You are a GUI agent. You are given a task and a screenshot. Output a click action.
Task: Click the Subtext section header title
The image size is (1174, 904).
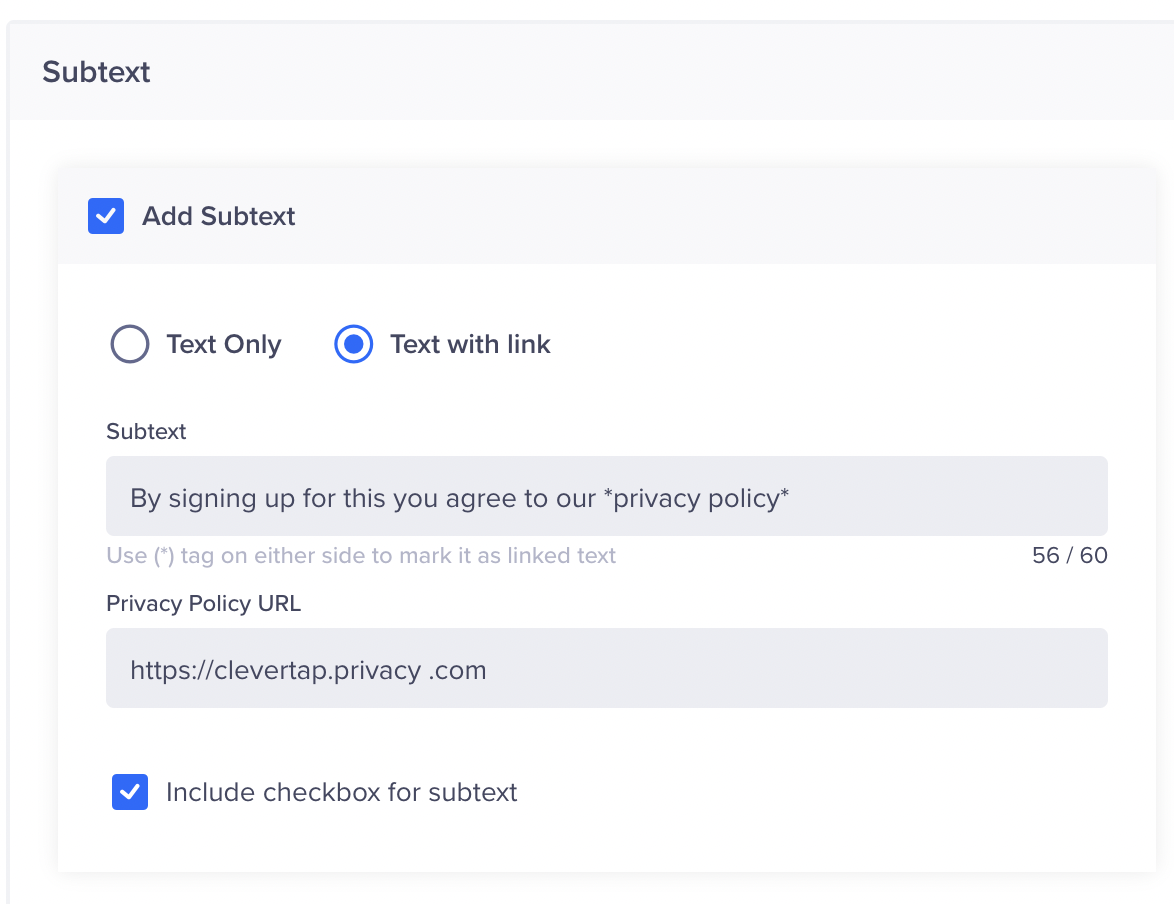click(x=96, y=72)
